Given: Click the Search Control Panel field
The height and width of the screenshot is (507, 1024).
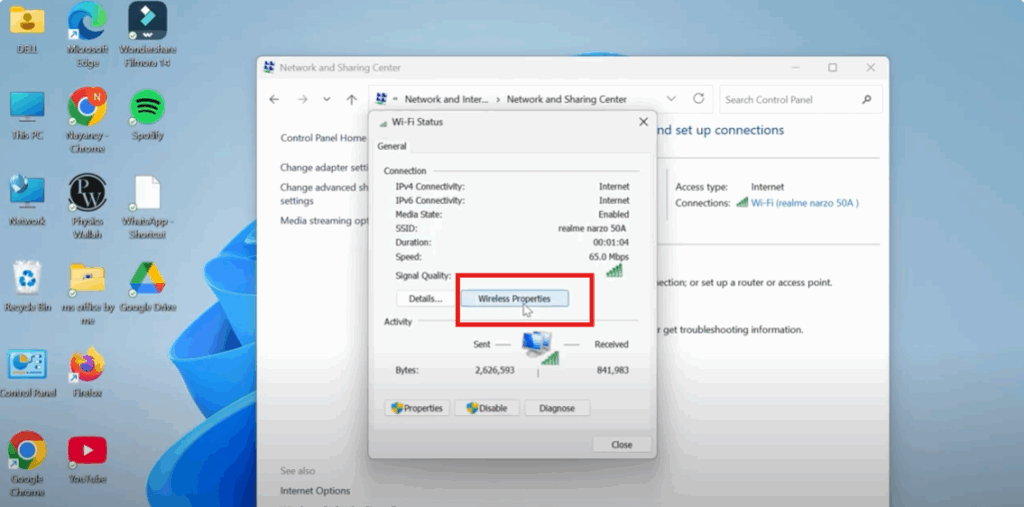Looking at the screenshot, I should (790, 99).
